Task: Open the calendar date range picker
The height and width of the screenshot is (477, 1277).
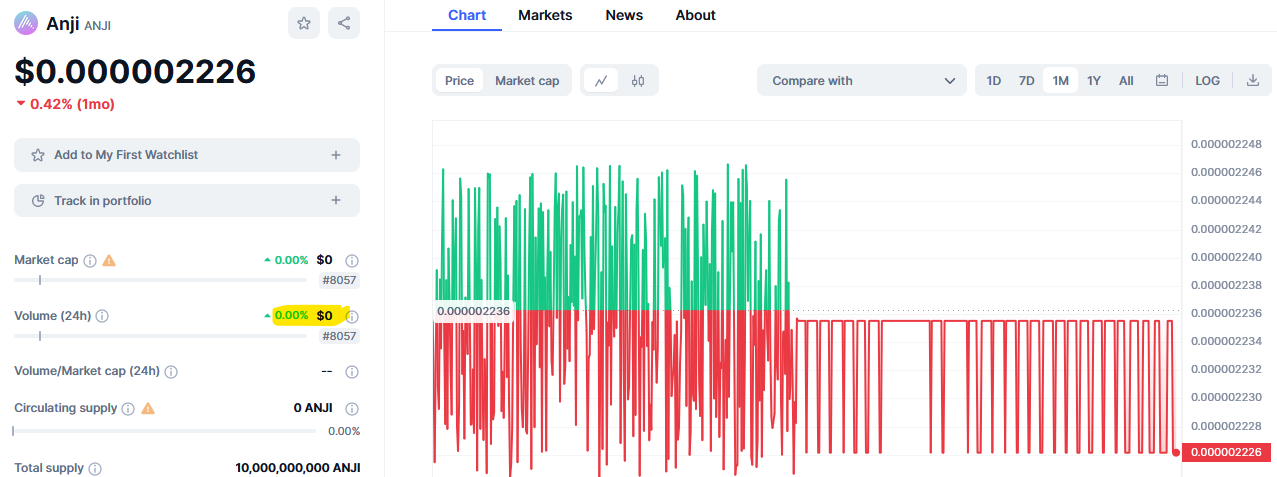Action: coord(1162,81)
